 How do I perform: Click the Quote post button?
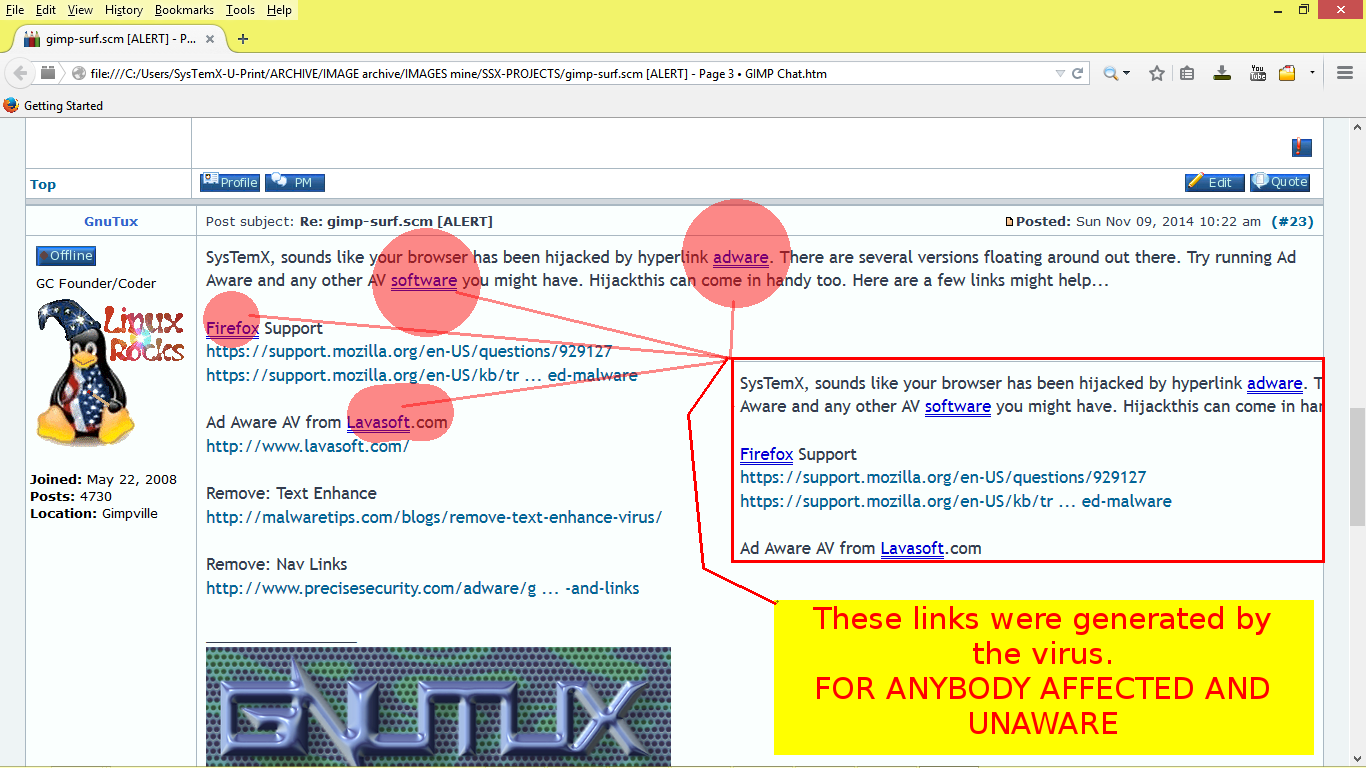tap(1280, 182)
